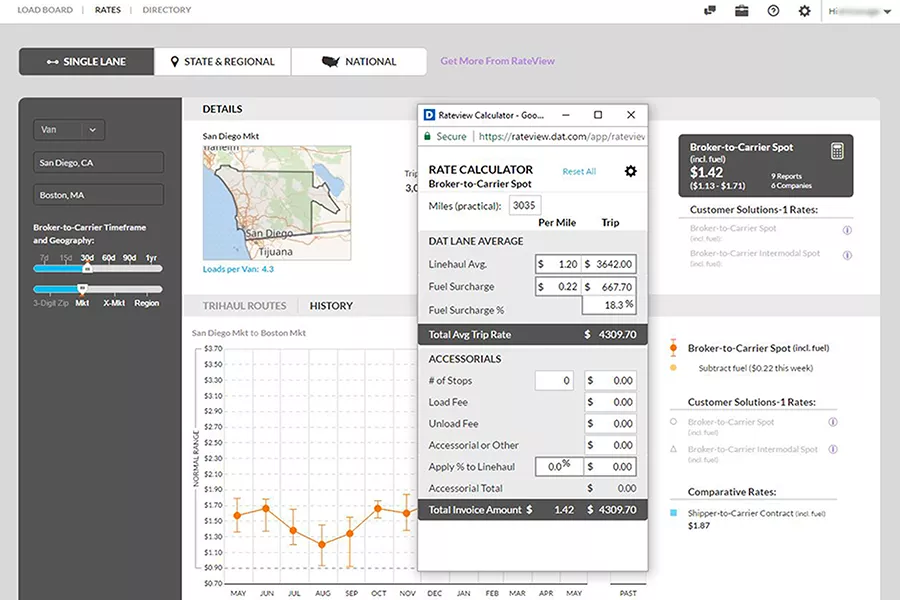Image resolution: width=900 pixels, height=600 pixels.
Task: Open the Directory menu
Action: (x=167, y=10)
